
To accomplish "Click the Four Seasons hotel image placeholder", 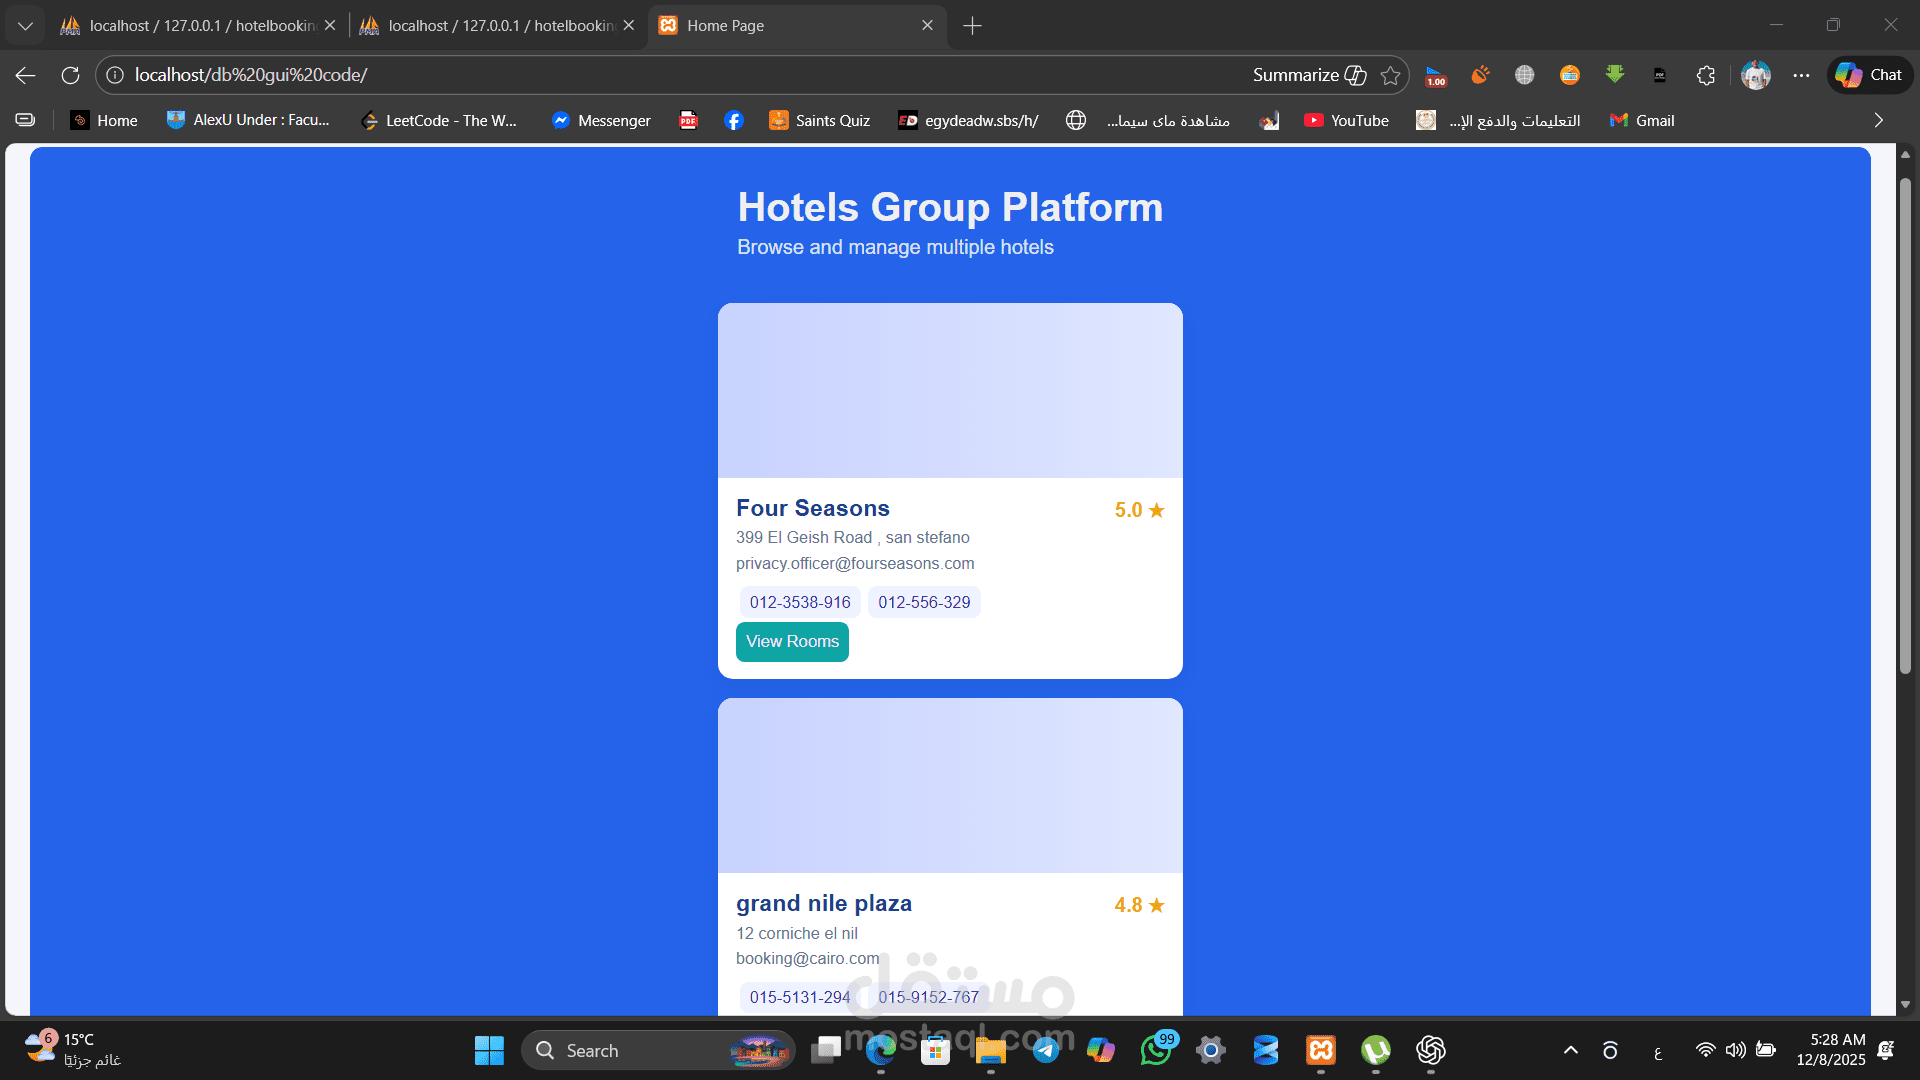I will [950, 390].
